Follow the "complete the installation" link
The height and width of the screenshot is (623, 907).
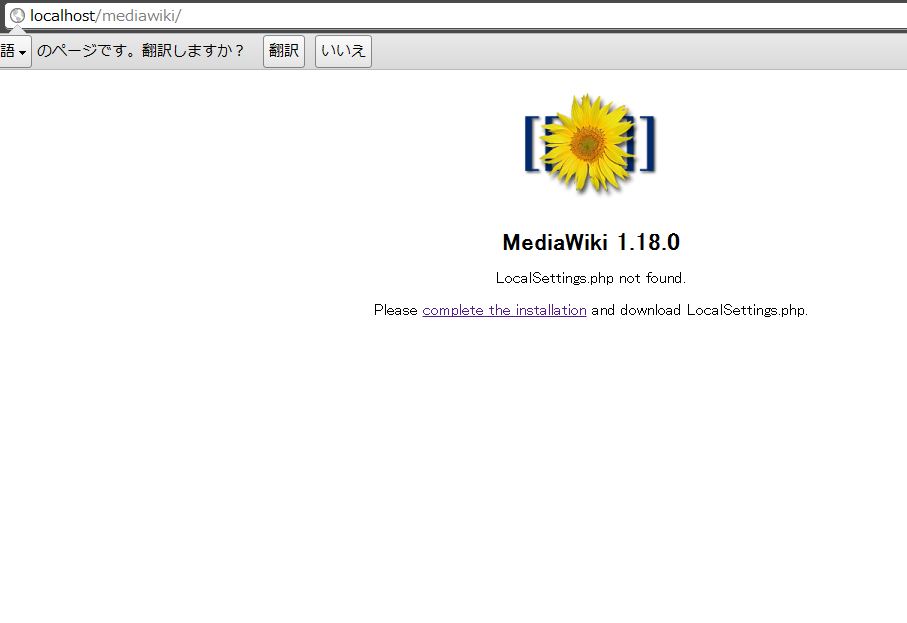[504, 310]
